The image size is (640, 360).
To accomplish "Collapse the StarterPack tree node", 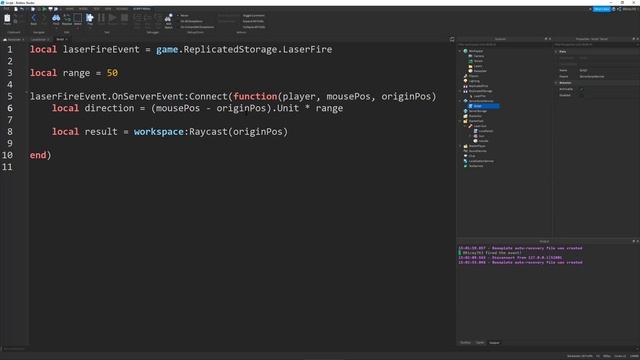I will point(460,121).
